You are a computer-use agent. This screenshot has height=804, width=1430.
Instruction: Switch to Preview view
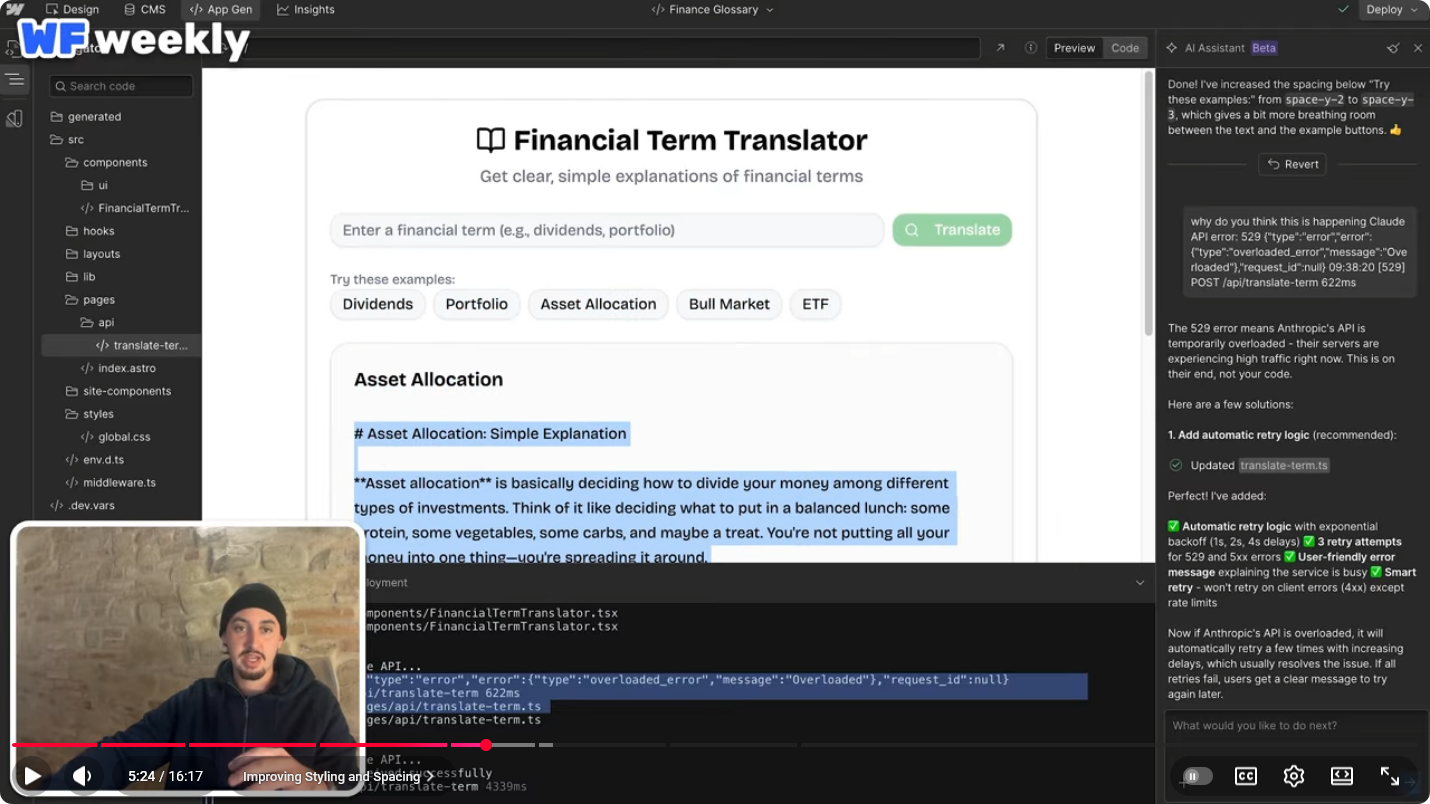pos(1074,48)
